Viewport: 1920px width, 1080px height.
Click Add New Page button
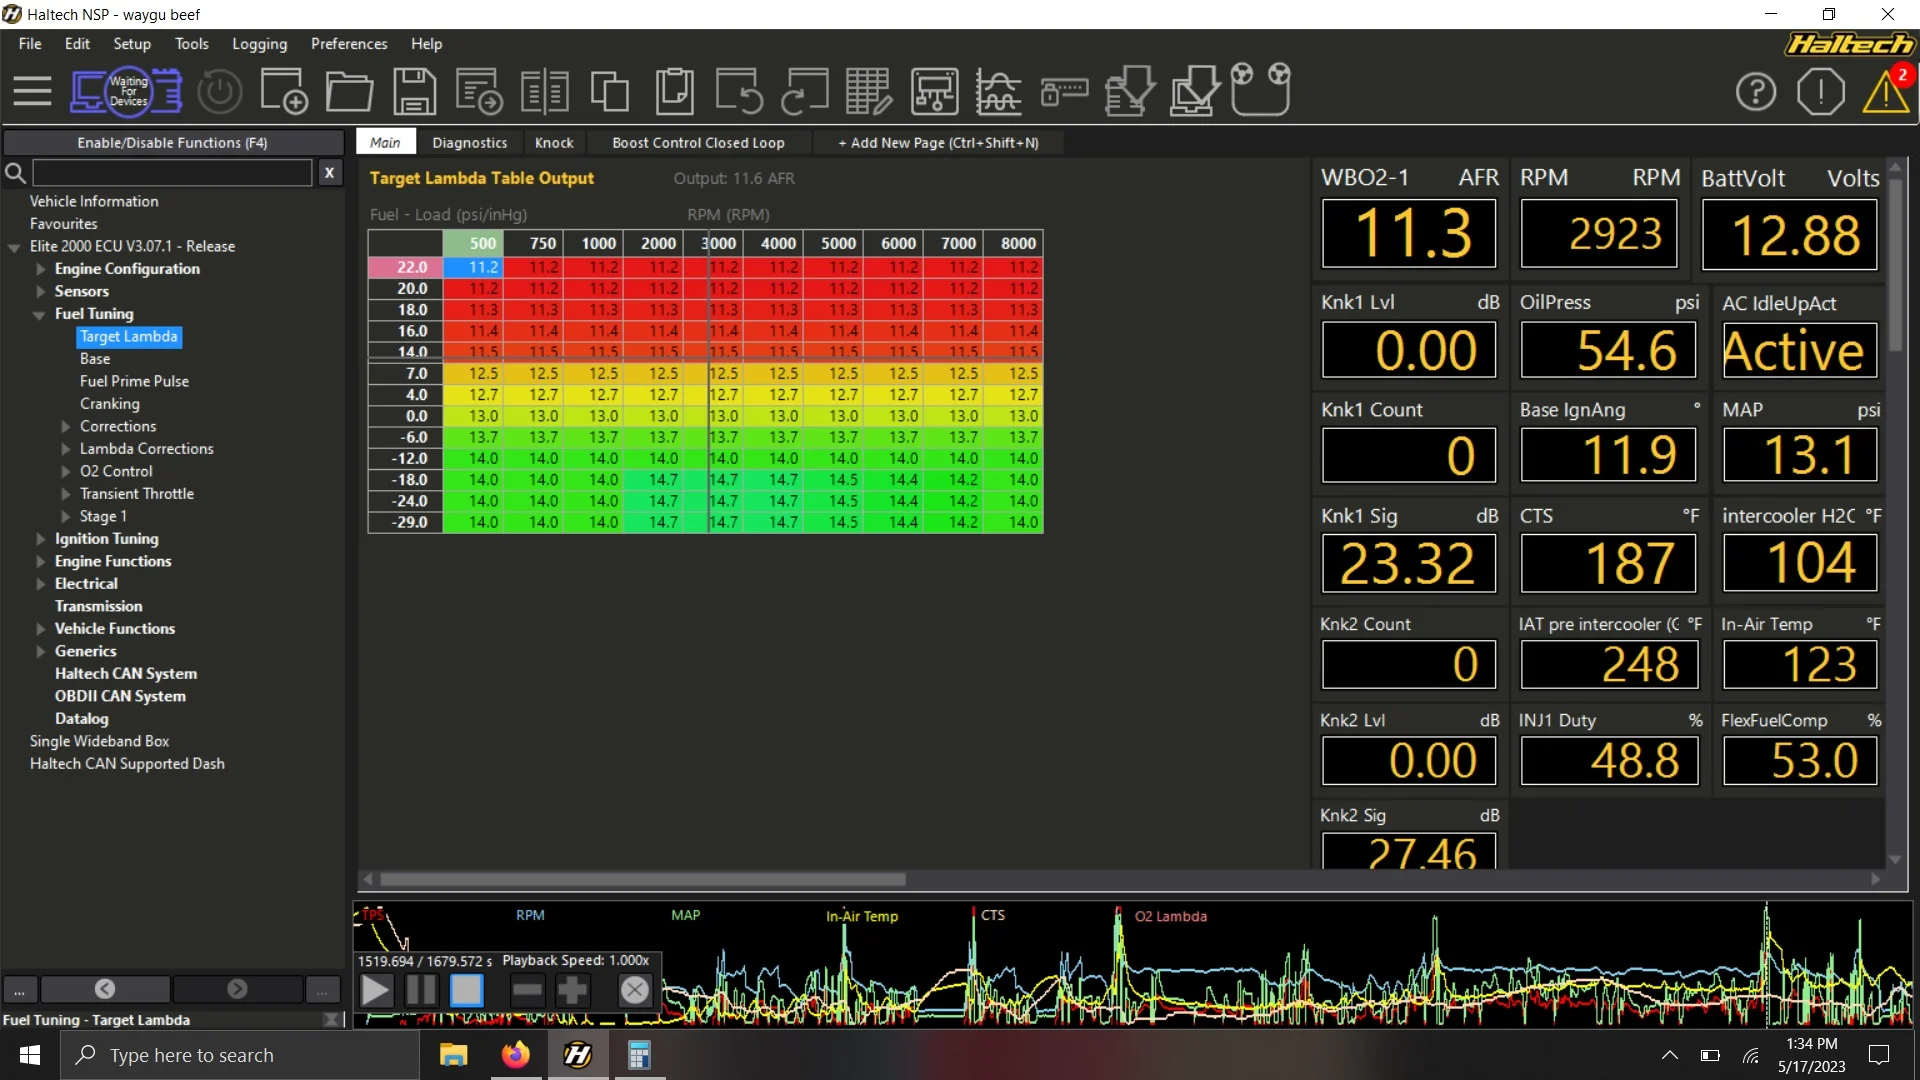938,143
